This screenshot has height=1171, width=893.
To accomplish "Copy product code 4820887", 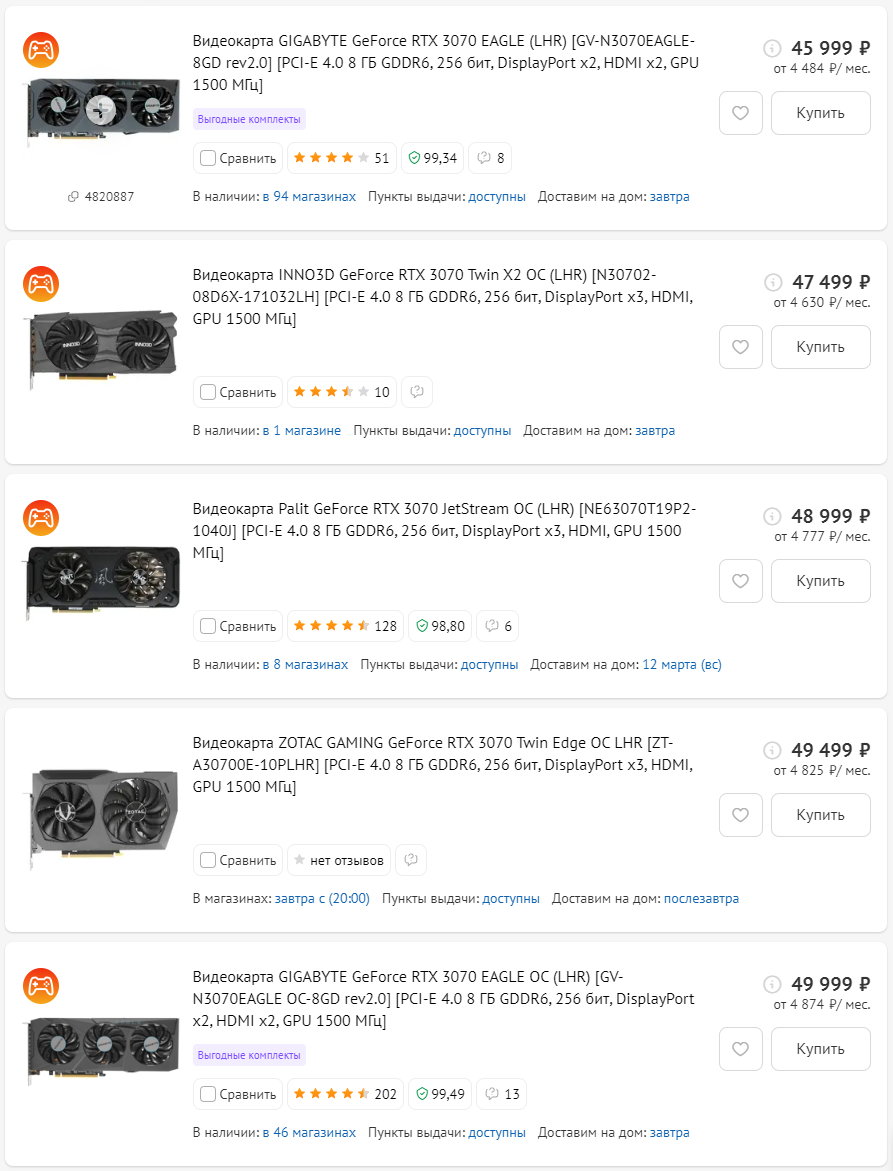I will (100, 197).
